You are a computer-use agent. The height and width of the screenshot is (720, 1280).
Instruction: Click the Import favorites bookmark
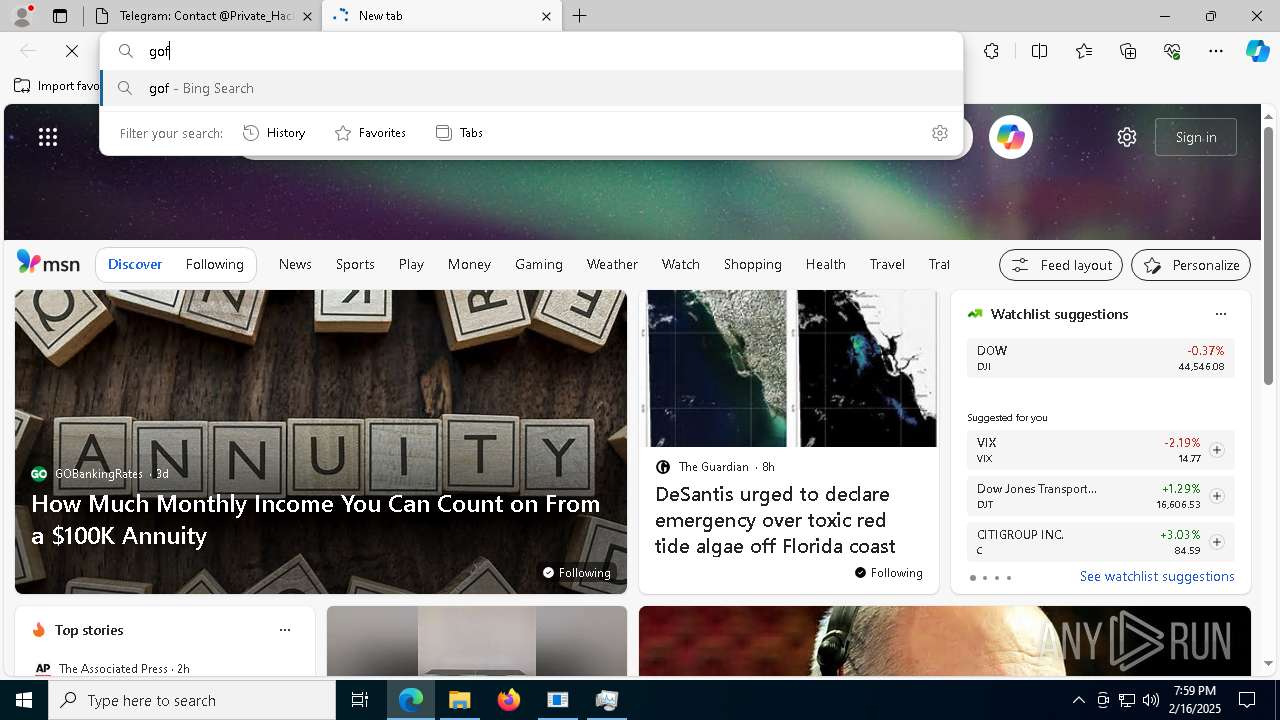tap(57, 86)
